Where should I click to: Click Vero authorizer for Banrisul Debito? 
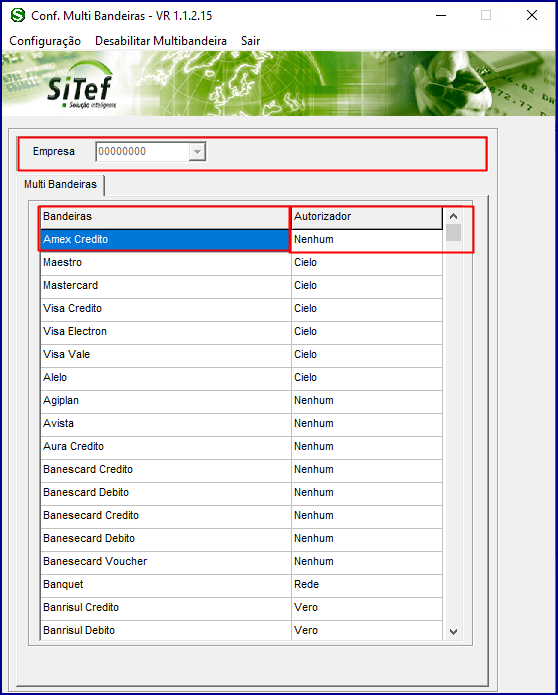(367, 631)
